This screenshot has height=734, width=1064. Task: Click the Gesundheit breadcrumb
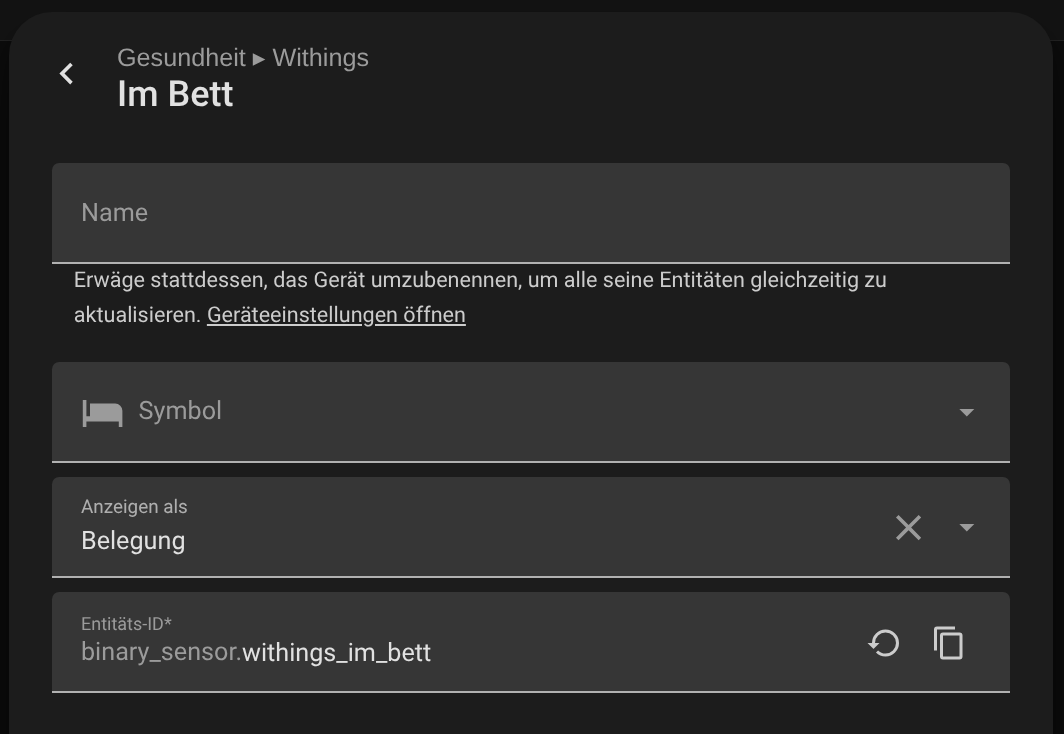[181, 58]
